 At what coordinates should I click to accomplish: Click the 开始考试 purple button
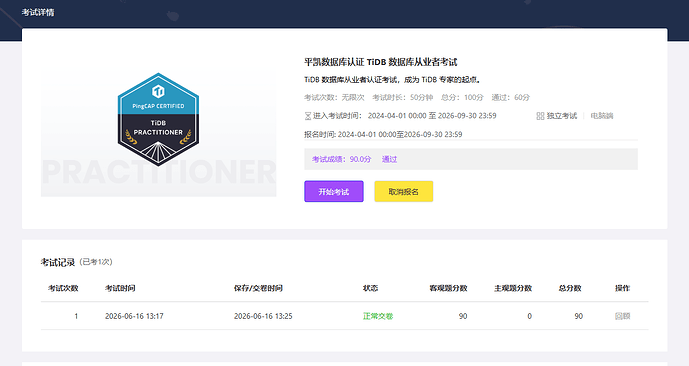click(x=334, y=192)
